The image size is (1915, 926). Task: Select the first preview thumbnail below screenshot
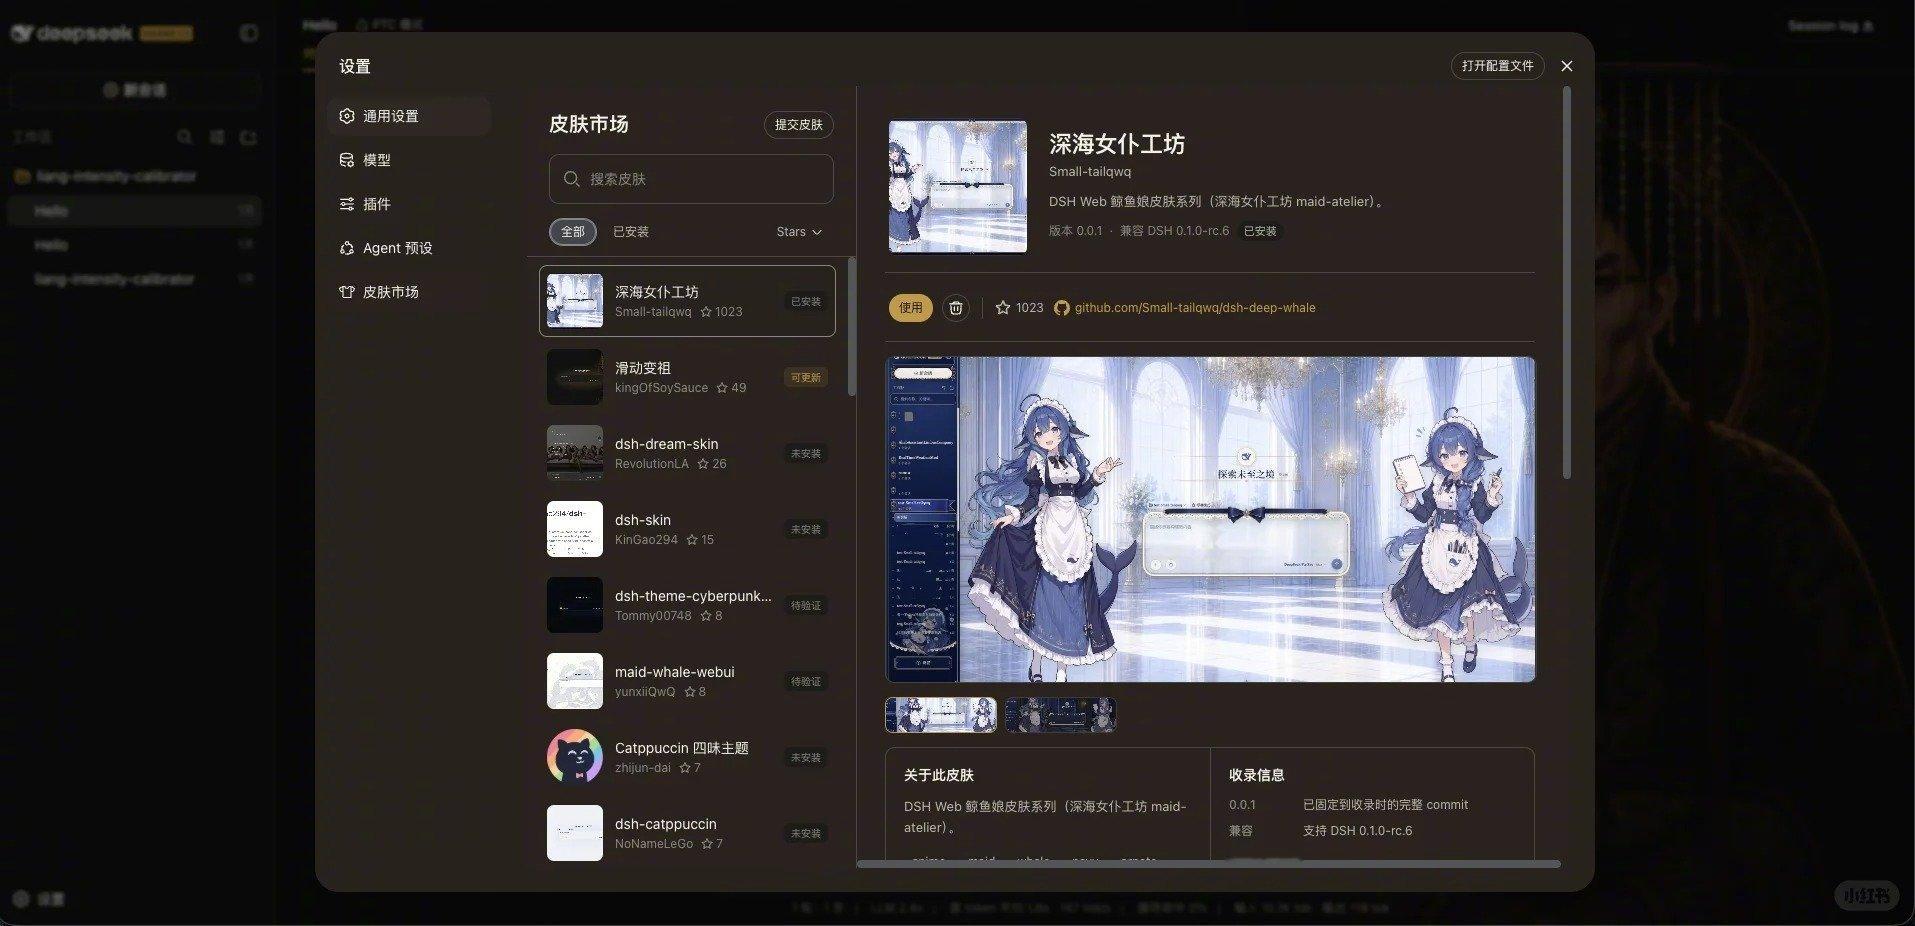point(941,715)
